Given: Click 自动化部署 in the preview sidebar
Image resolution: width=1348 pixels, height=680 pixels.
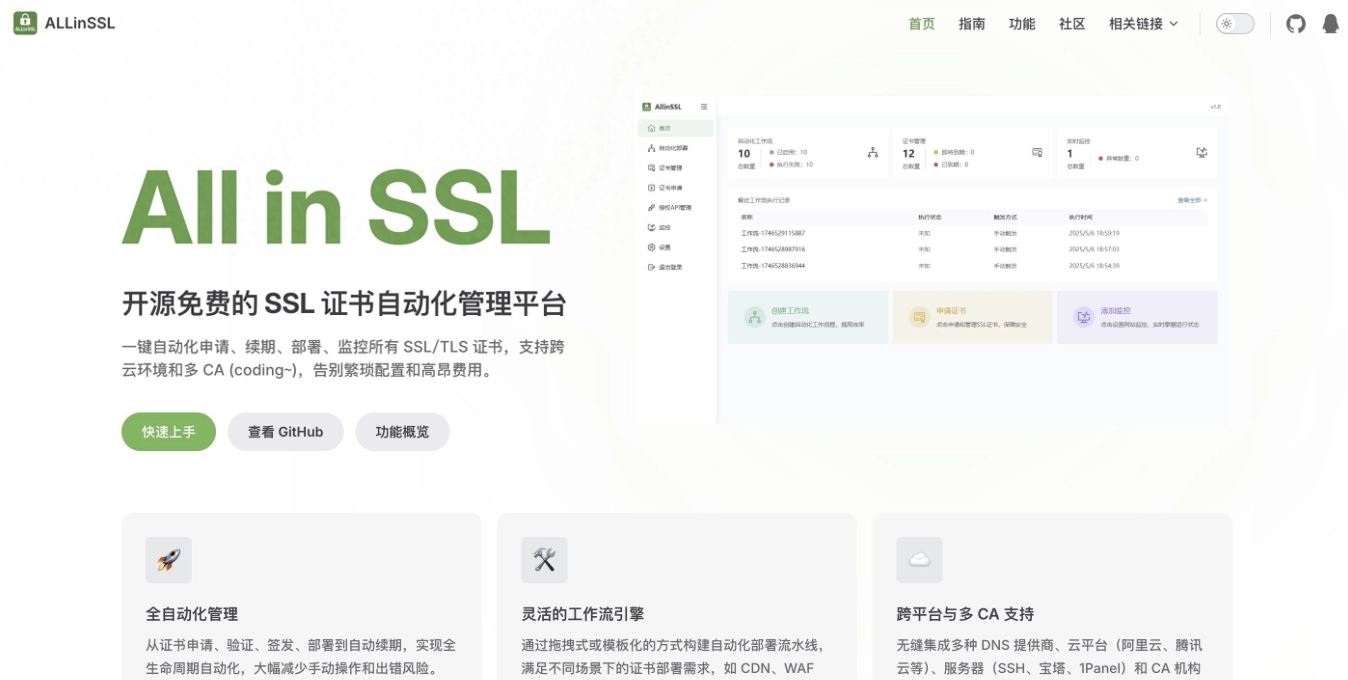Looking at the screenshot, I should point(675,148).
